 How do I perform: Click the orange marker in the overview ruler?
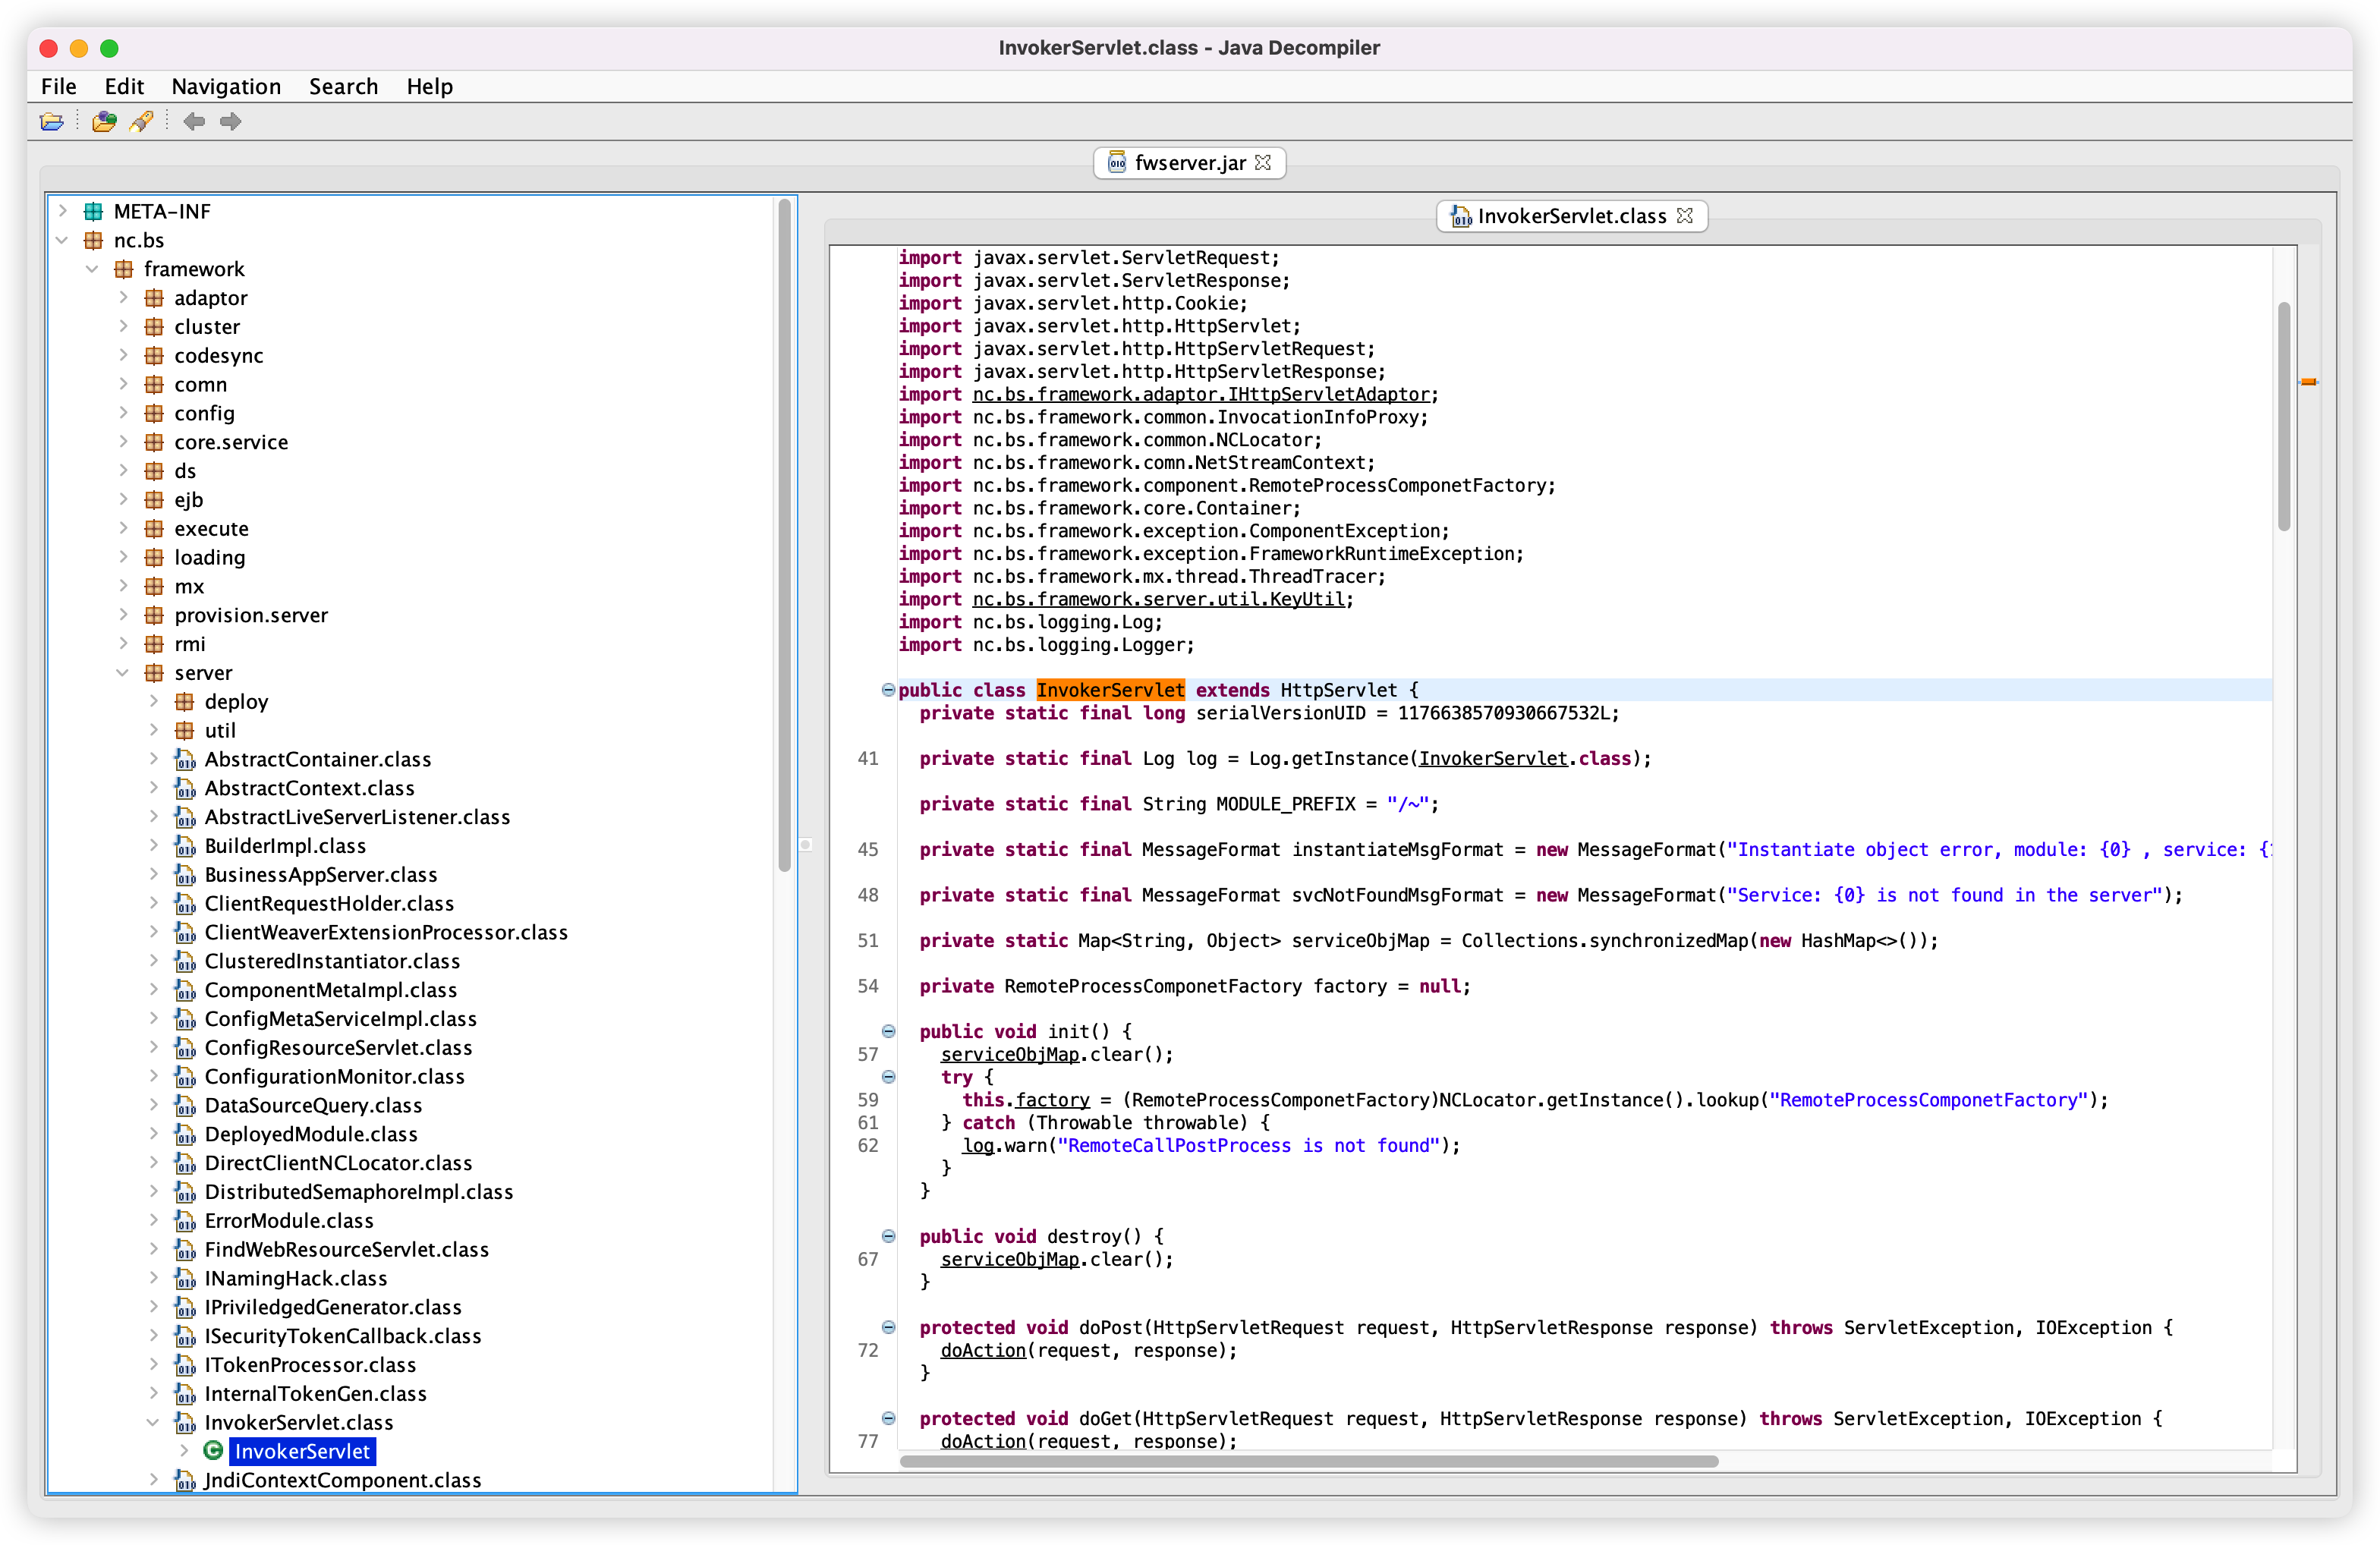tap(2309, 381)
